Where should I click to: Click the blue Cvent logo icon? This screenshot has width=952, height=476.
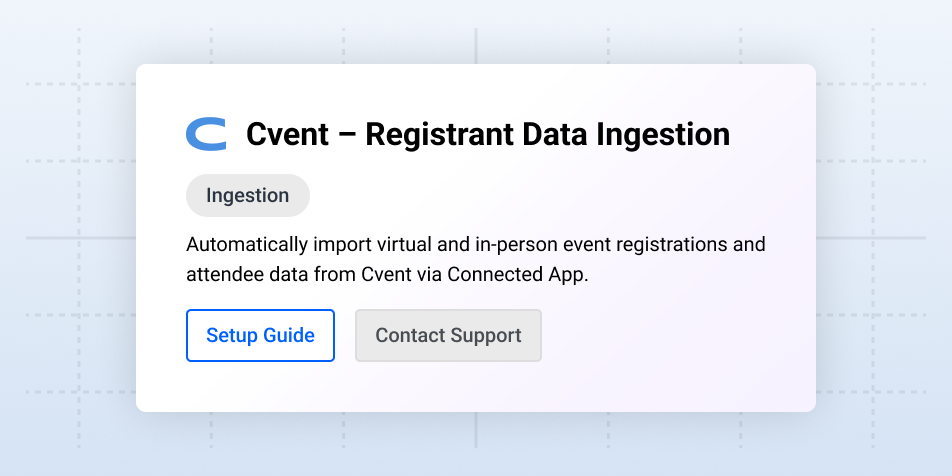click(x=206, y=134)
